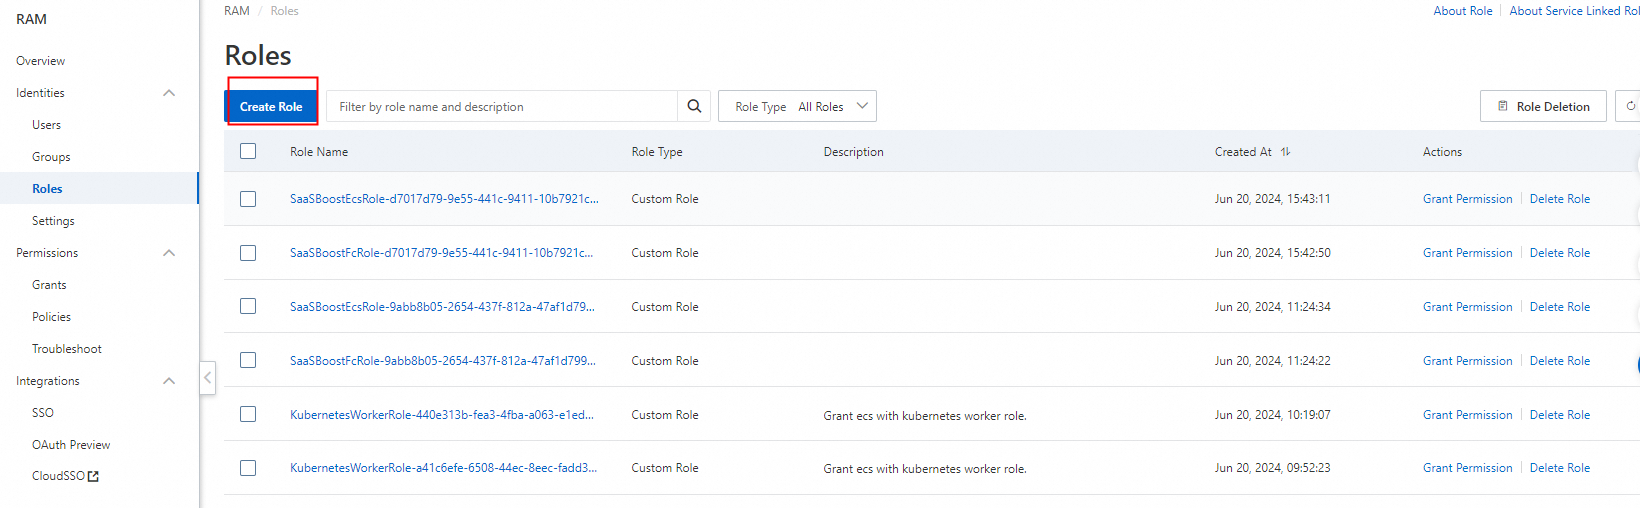
Task: Open role SaaSBoostFcRole-d7017d79
Action: [441, 253]
